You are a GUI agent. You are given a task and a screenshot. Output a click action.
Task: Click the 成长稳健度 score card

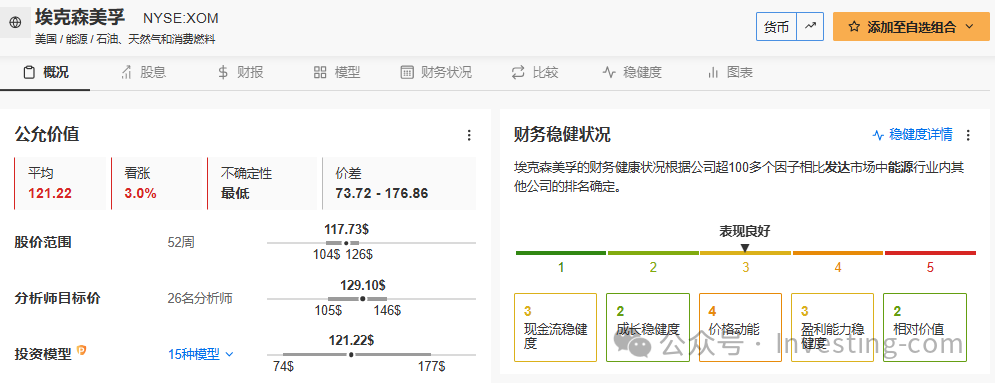point(648,327)
